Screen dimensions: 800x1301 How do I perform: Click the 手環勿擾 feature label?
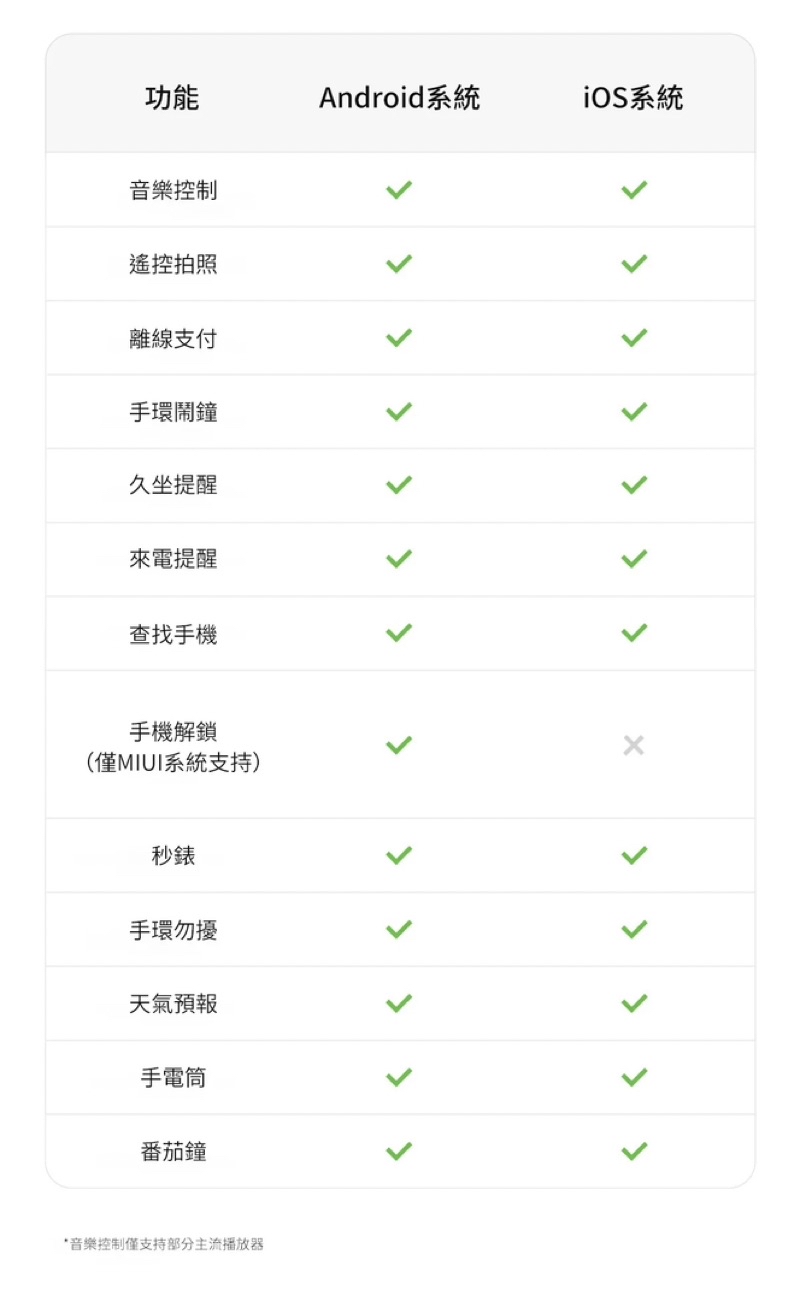(173, 931)
